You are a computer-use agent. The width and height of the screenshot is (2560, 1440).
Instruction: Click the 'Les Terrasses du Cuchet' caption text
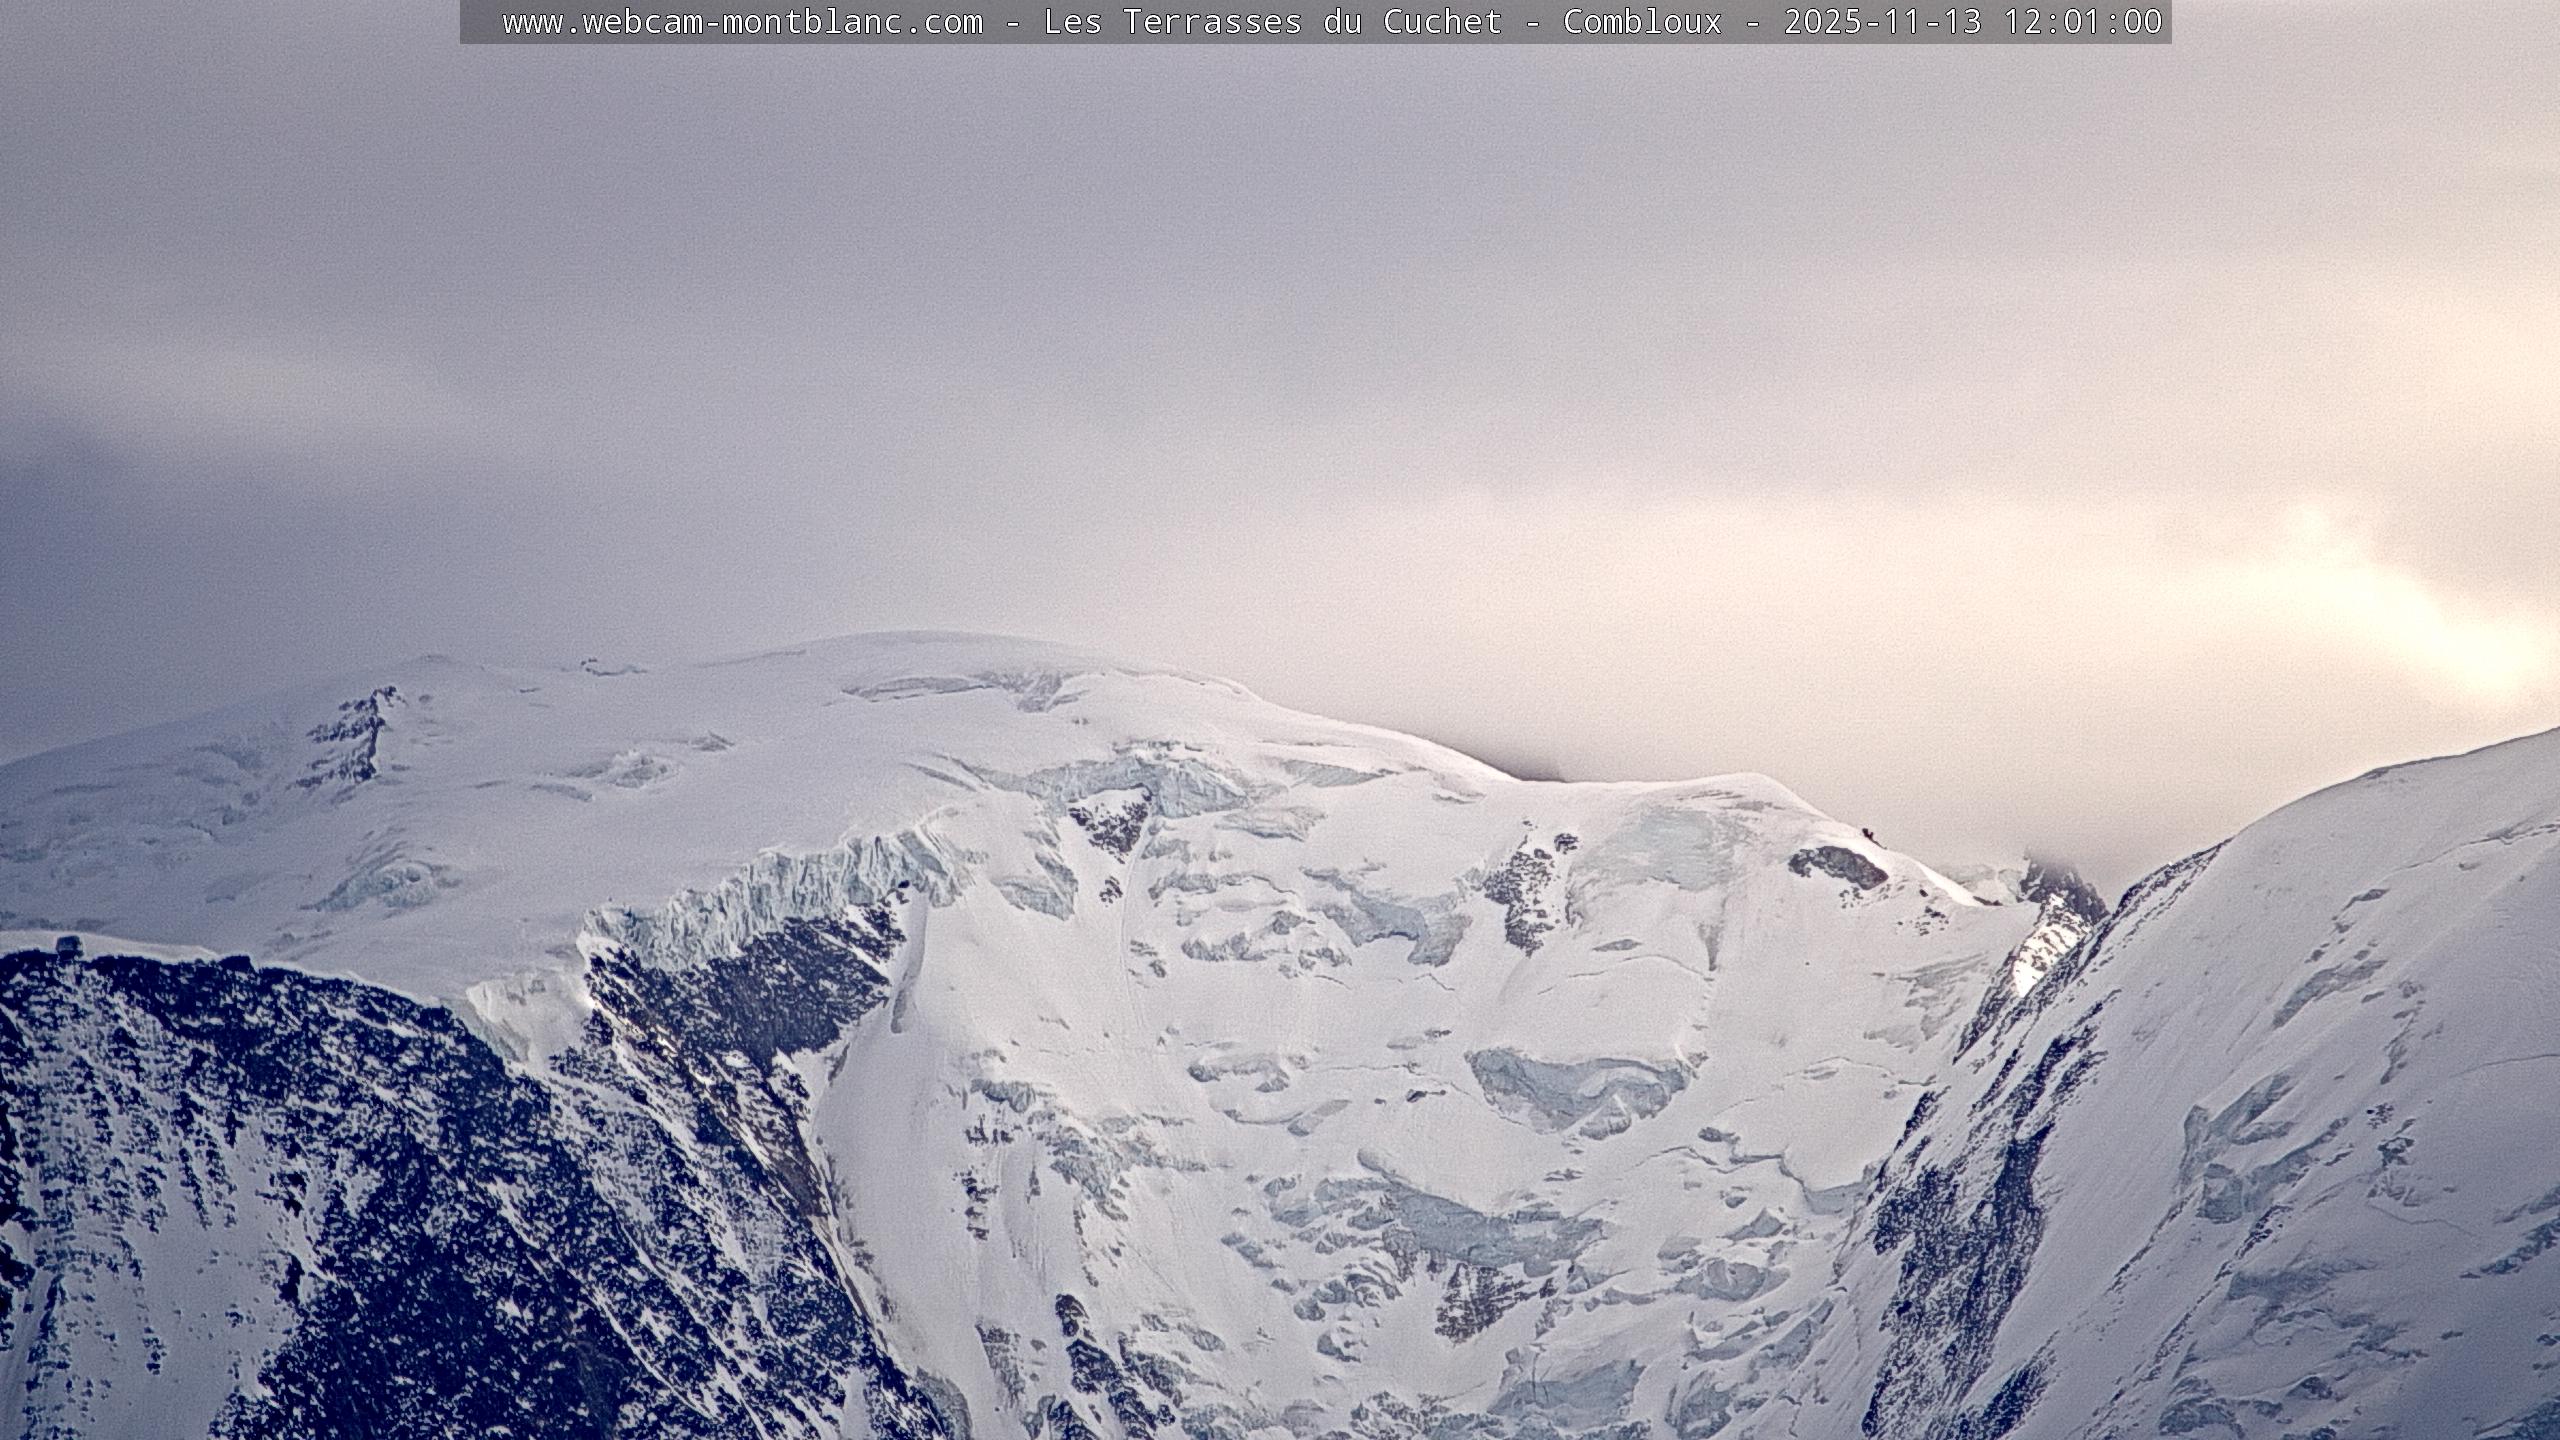point(1272,22)
